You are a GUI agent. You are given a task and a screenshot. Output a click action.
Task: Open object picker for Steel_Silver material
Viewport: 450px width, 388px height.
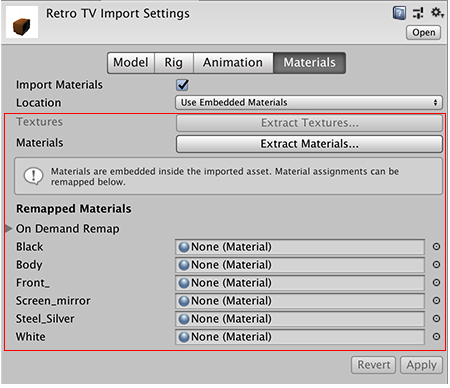pos(436,319)
